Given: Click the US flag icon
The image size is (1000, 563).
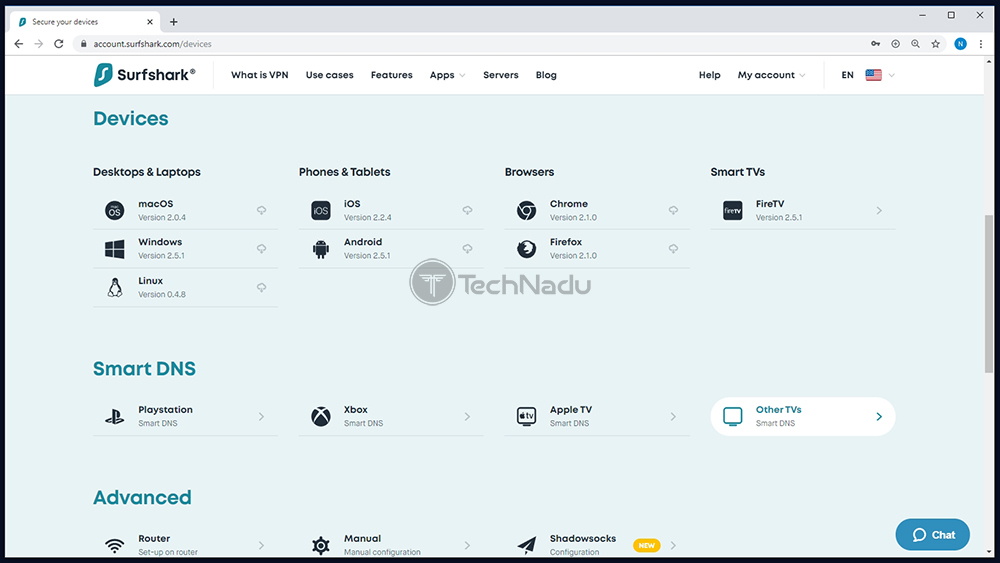Looking at the screenshot, I should (x=874, y=75).
